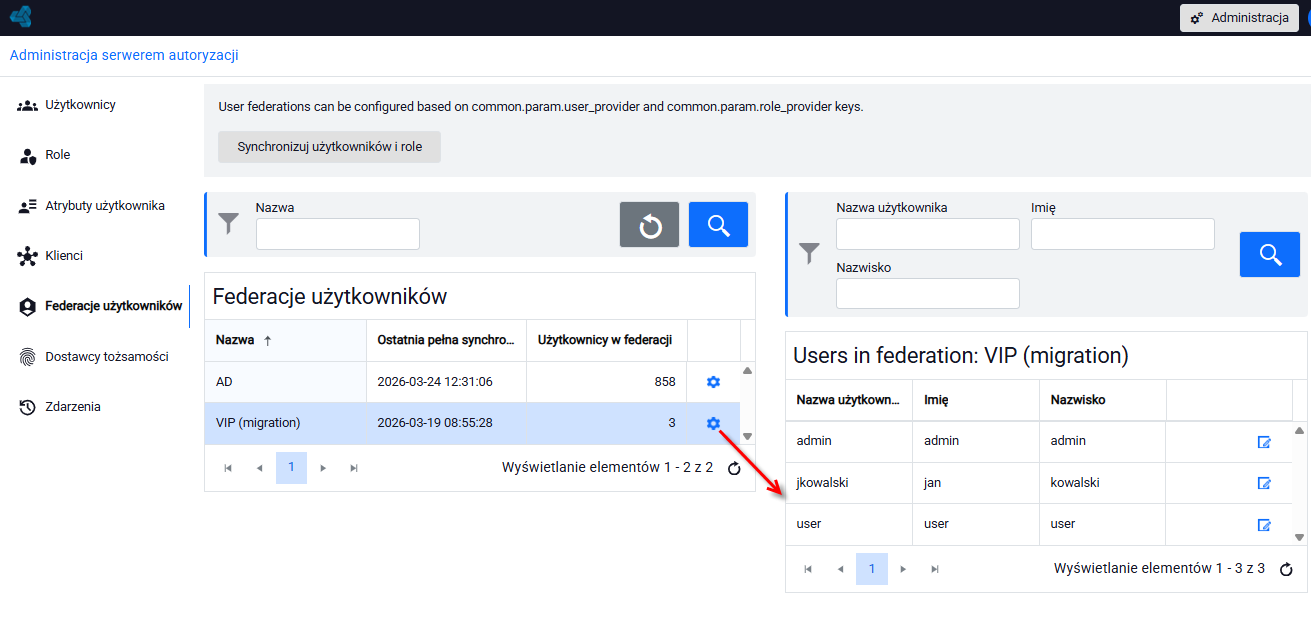Sort federations by the Nazwa column
This screenshot has width=1311, height=618.
[x=285, y=340]
